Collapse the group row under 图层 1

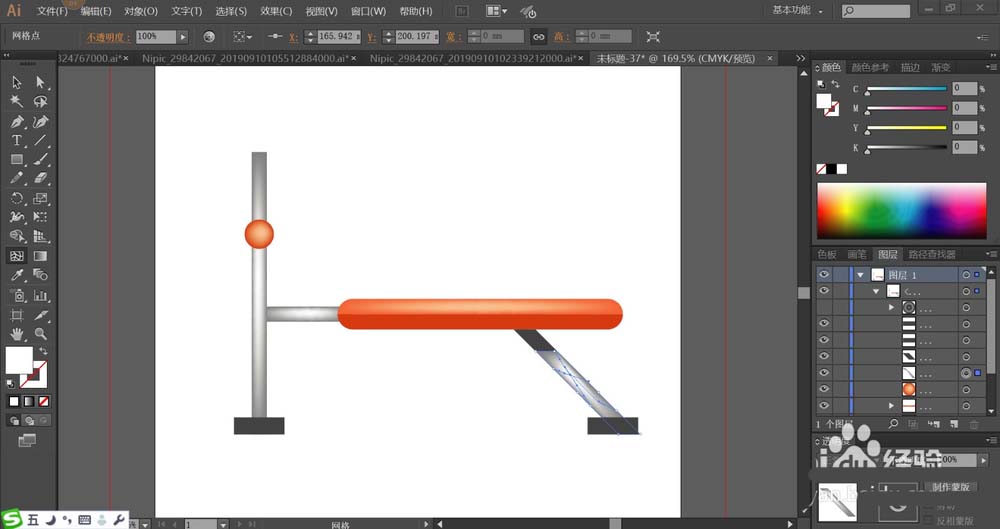pos(876,291)
